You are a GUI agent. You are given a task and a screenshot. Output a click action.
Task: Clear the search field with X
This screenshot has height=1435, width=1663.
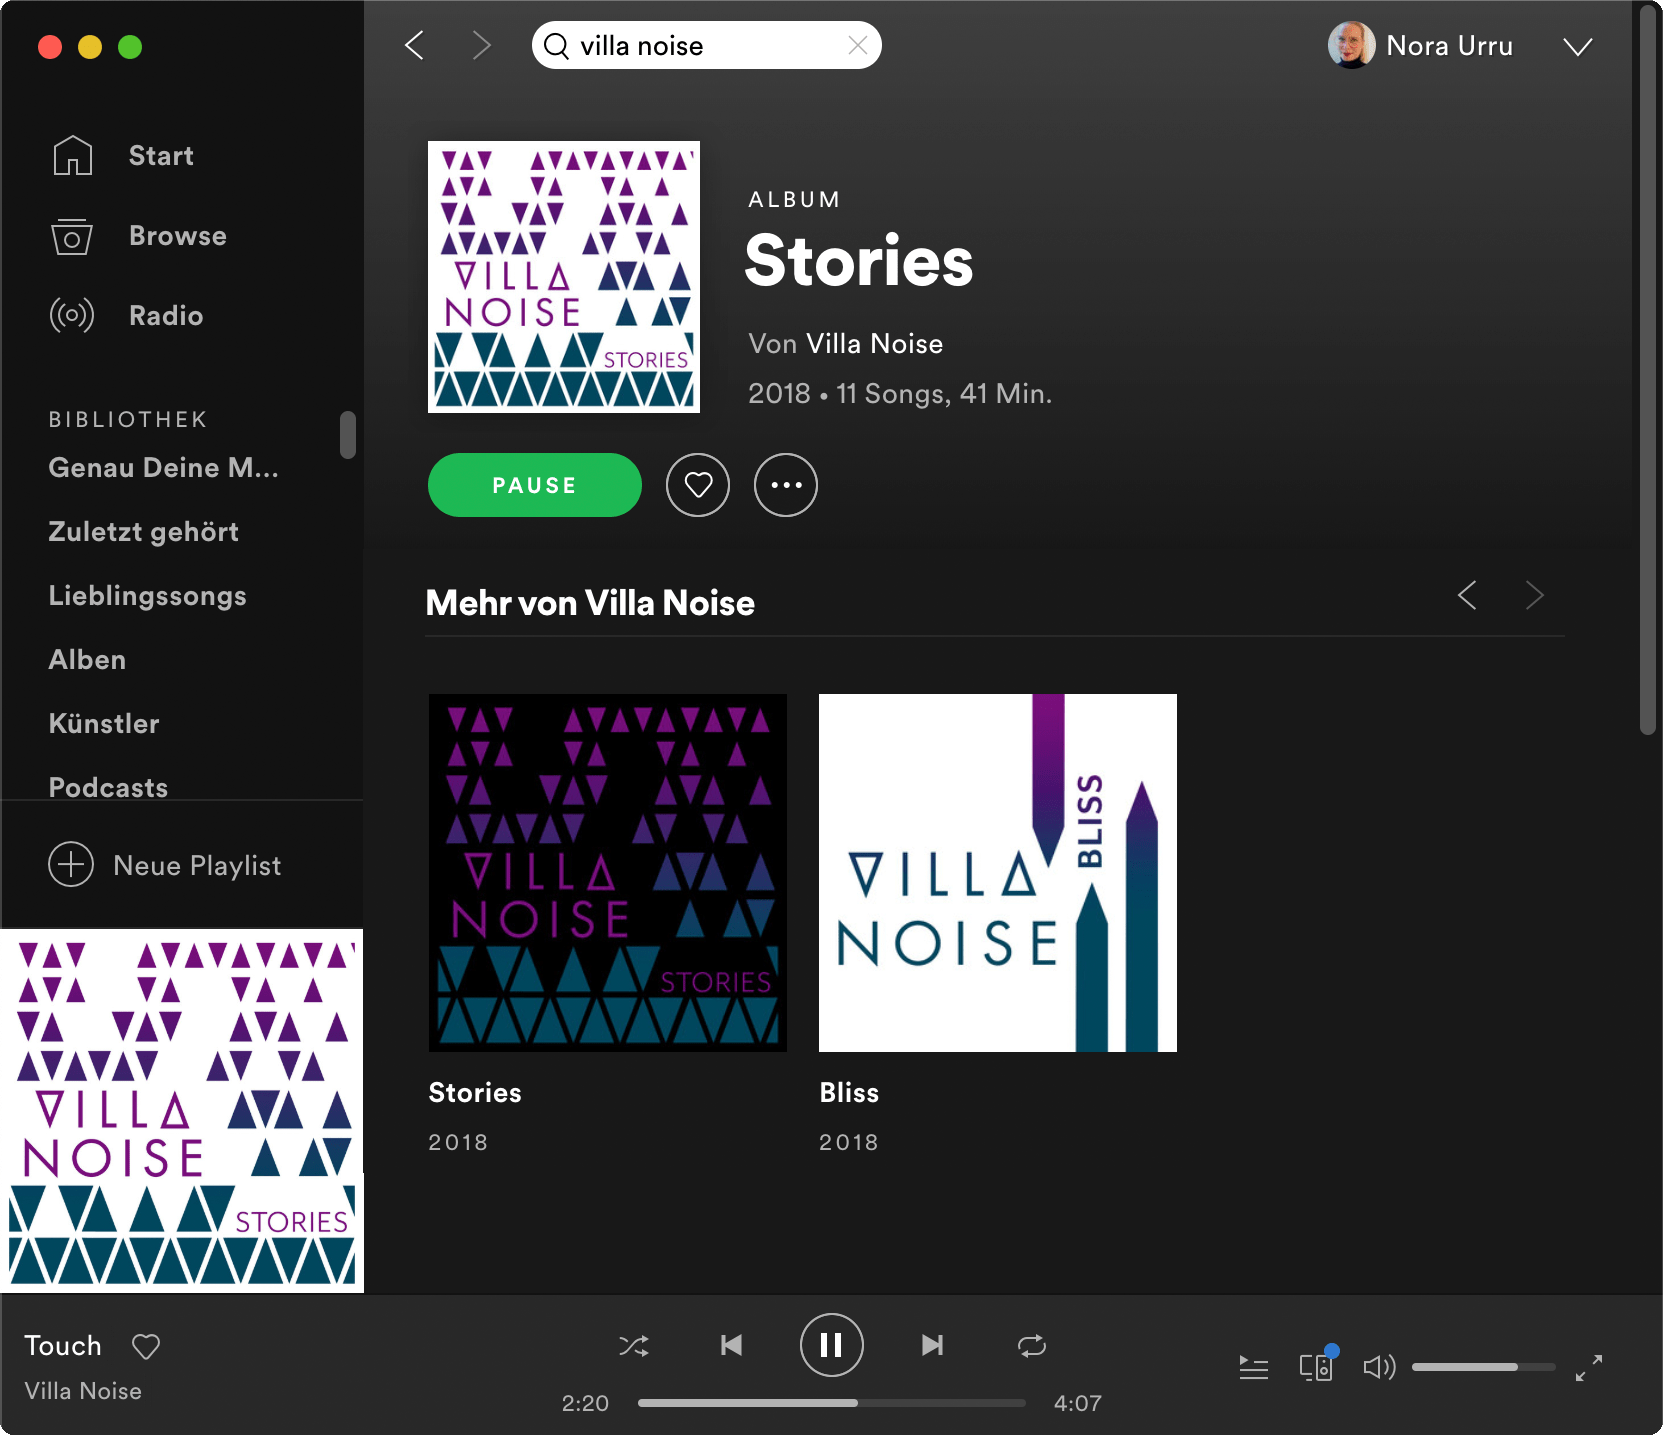pos(857,45)
